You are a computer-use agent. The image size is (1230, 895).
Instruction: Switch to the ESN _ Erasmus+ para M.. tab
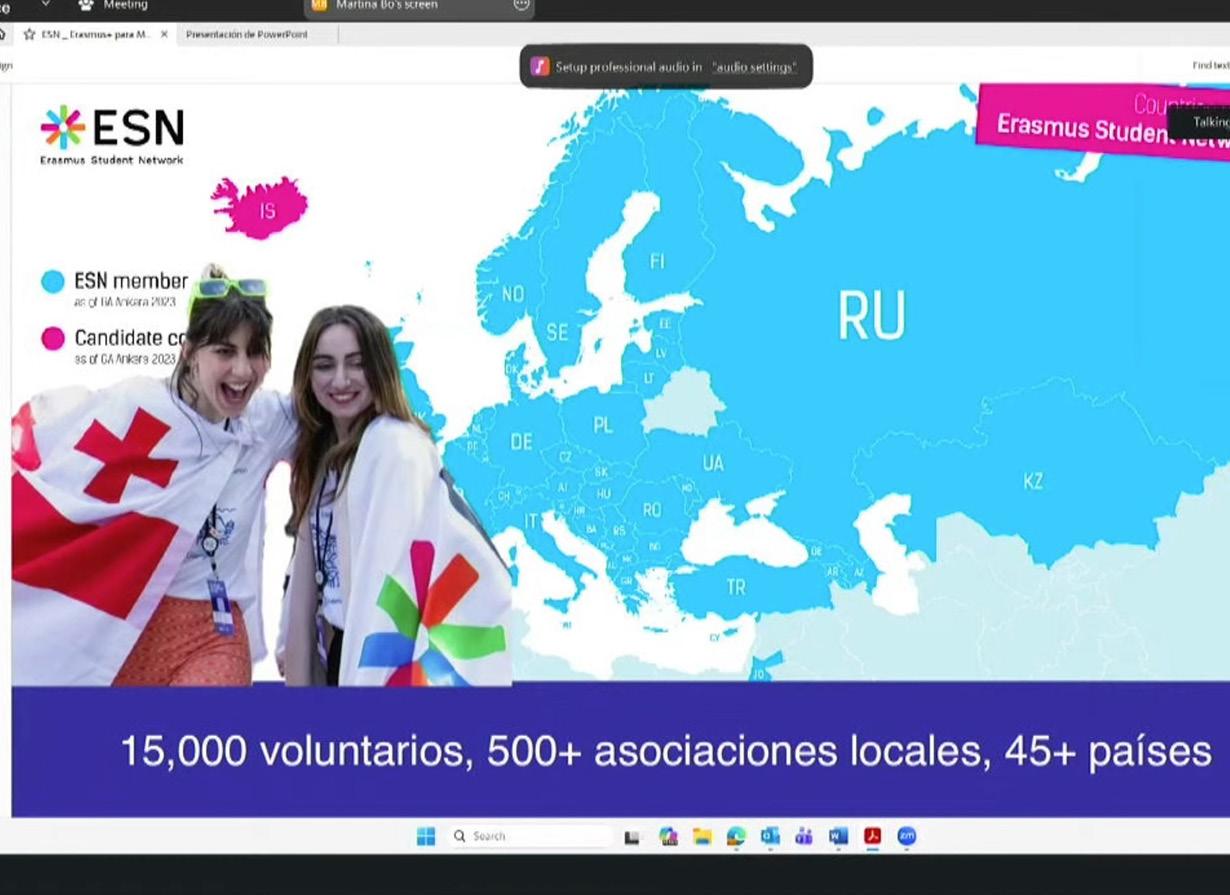pos(96,34)
